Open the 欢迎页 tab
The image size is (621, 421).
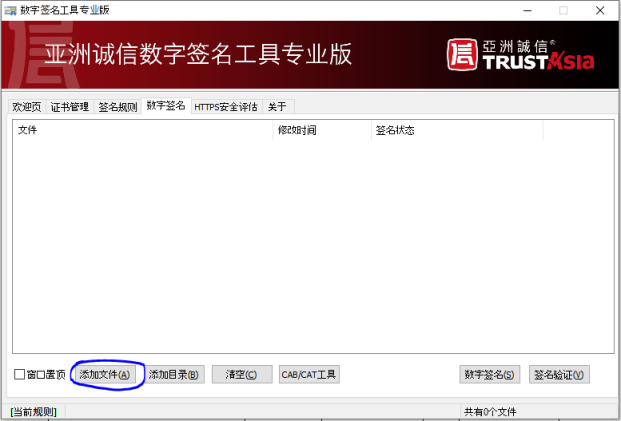pyautogui.click(x=27, y=107)
